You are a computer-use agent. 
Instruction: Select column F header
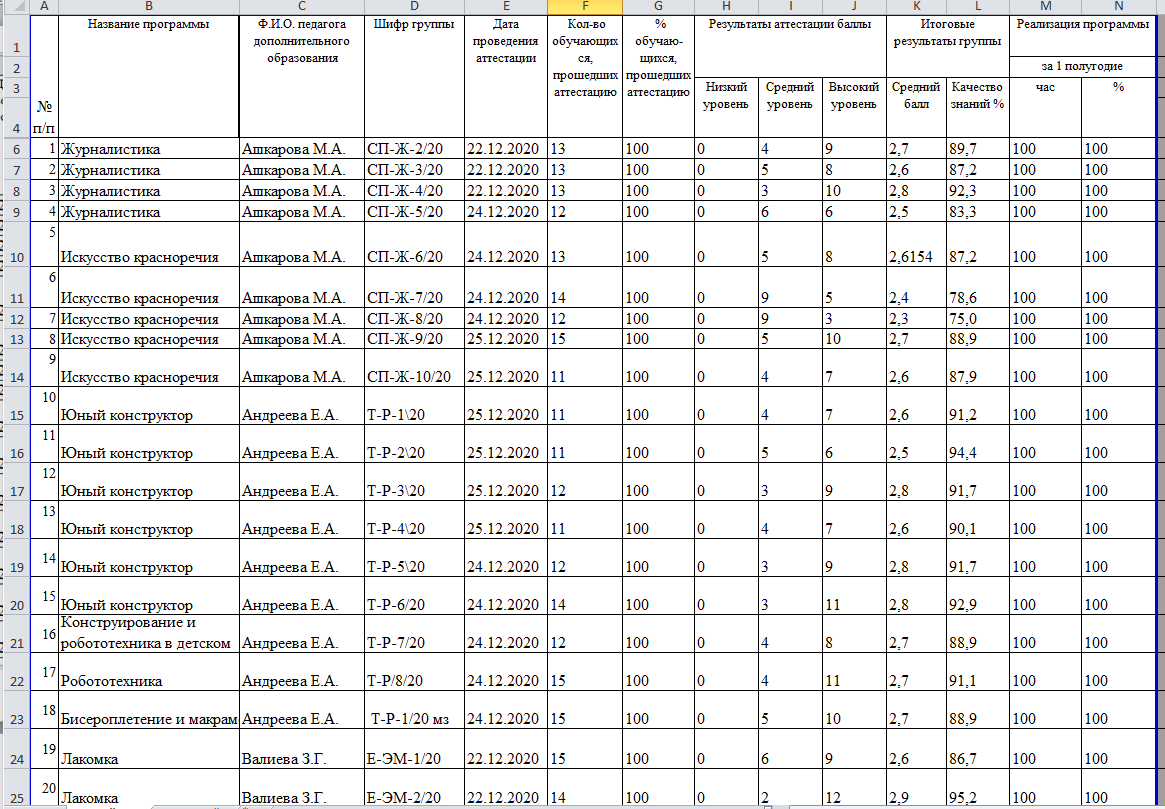coord(585,7)
